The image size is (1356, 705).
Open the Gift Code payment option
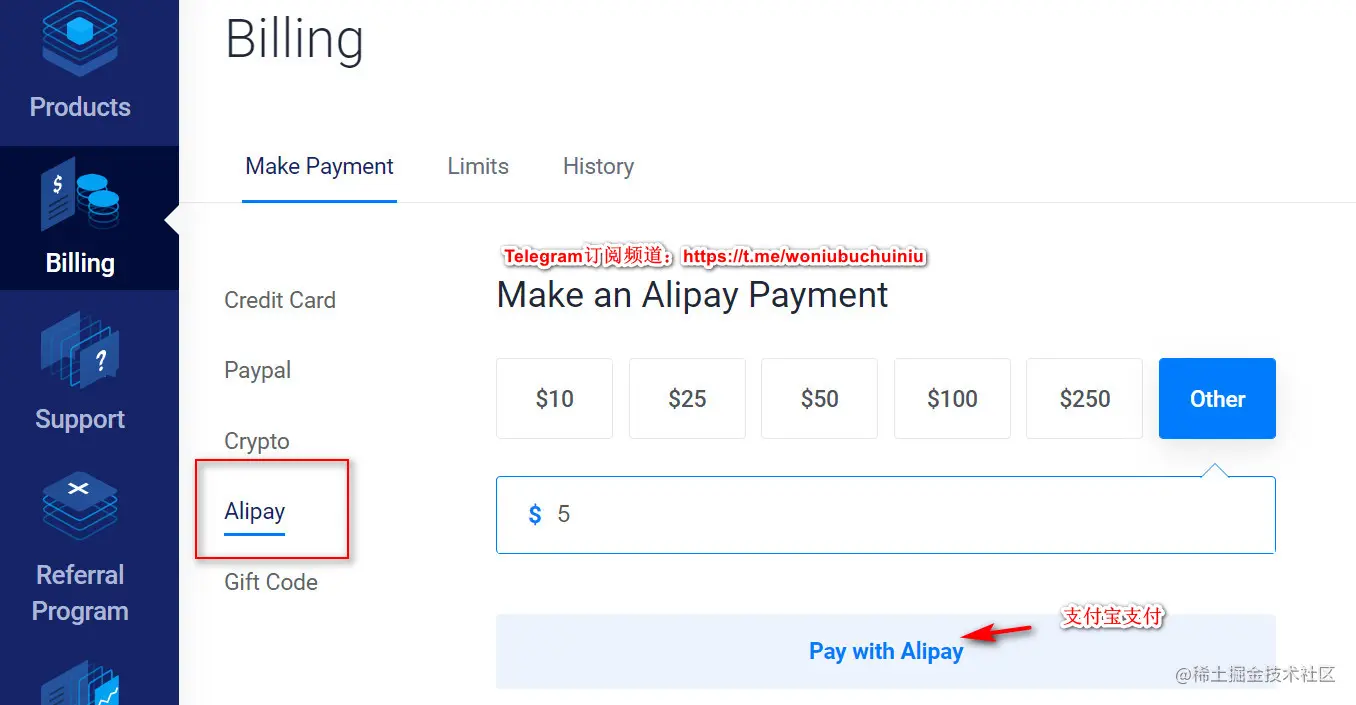click(x=270, y=581)
